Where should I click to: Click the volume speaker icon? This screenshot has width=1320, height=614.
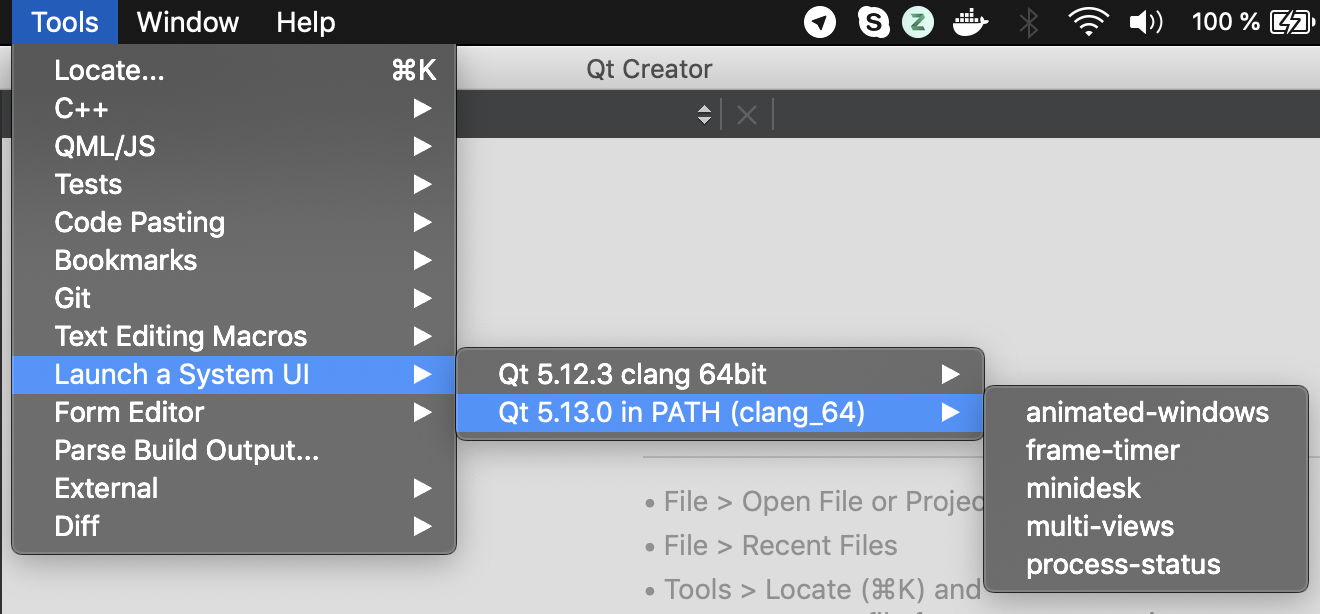[x=1146, y=22]
